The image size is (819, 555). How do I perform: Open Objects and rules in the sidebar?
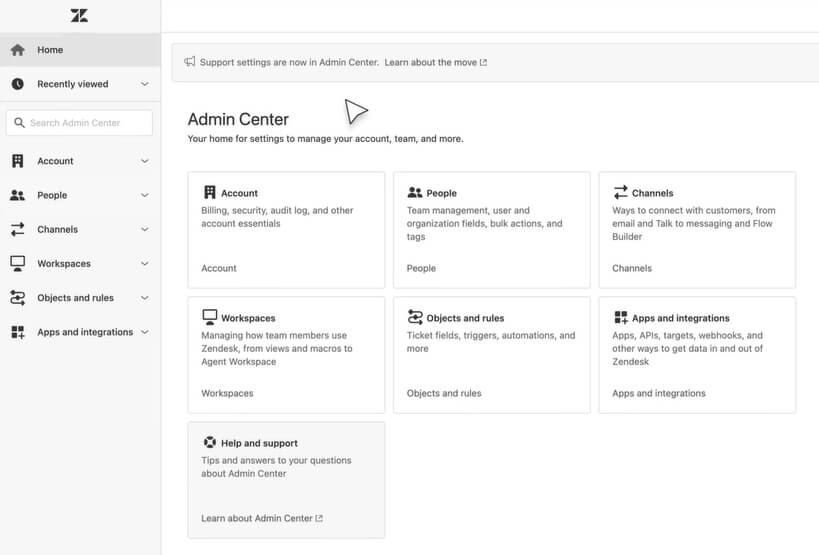(80, 298)
